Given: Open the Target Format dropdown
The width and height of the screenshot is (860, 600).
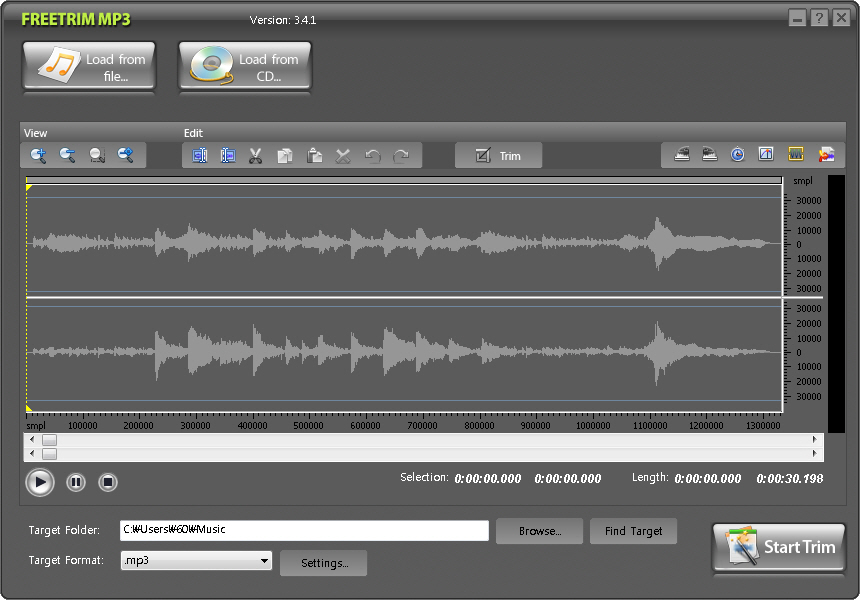Looking at the screenshot, I should coord(196,561).
